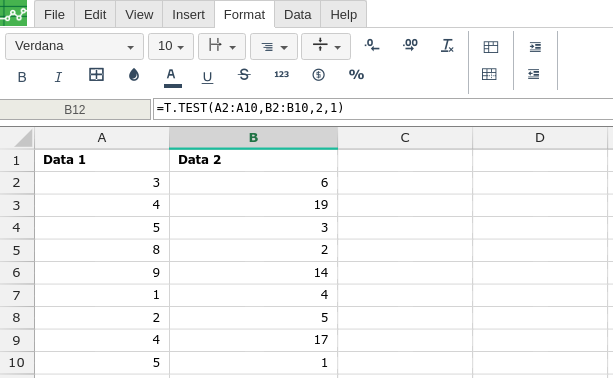This screenshot has height=378, width=613.
Task: Open the Verdana font family dropdown
Action: tap(75, 47)
